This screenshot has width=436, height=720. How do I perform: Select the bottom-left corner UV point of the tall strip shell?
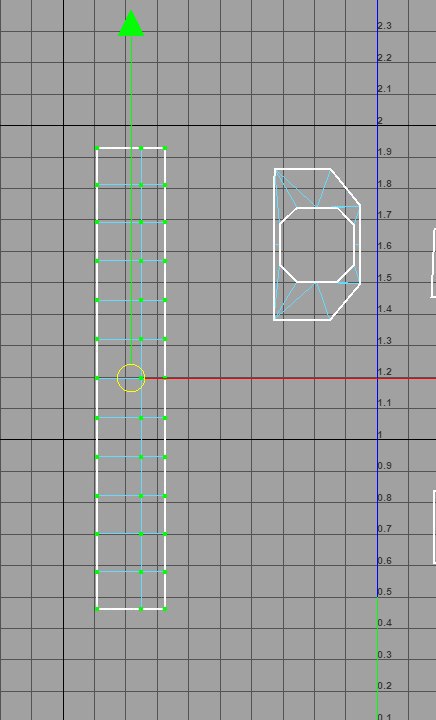[x=97, y=609]
